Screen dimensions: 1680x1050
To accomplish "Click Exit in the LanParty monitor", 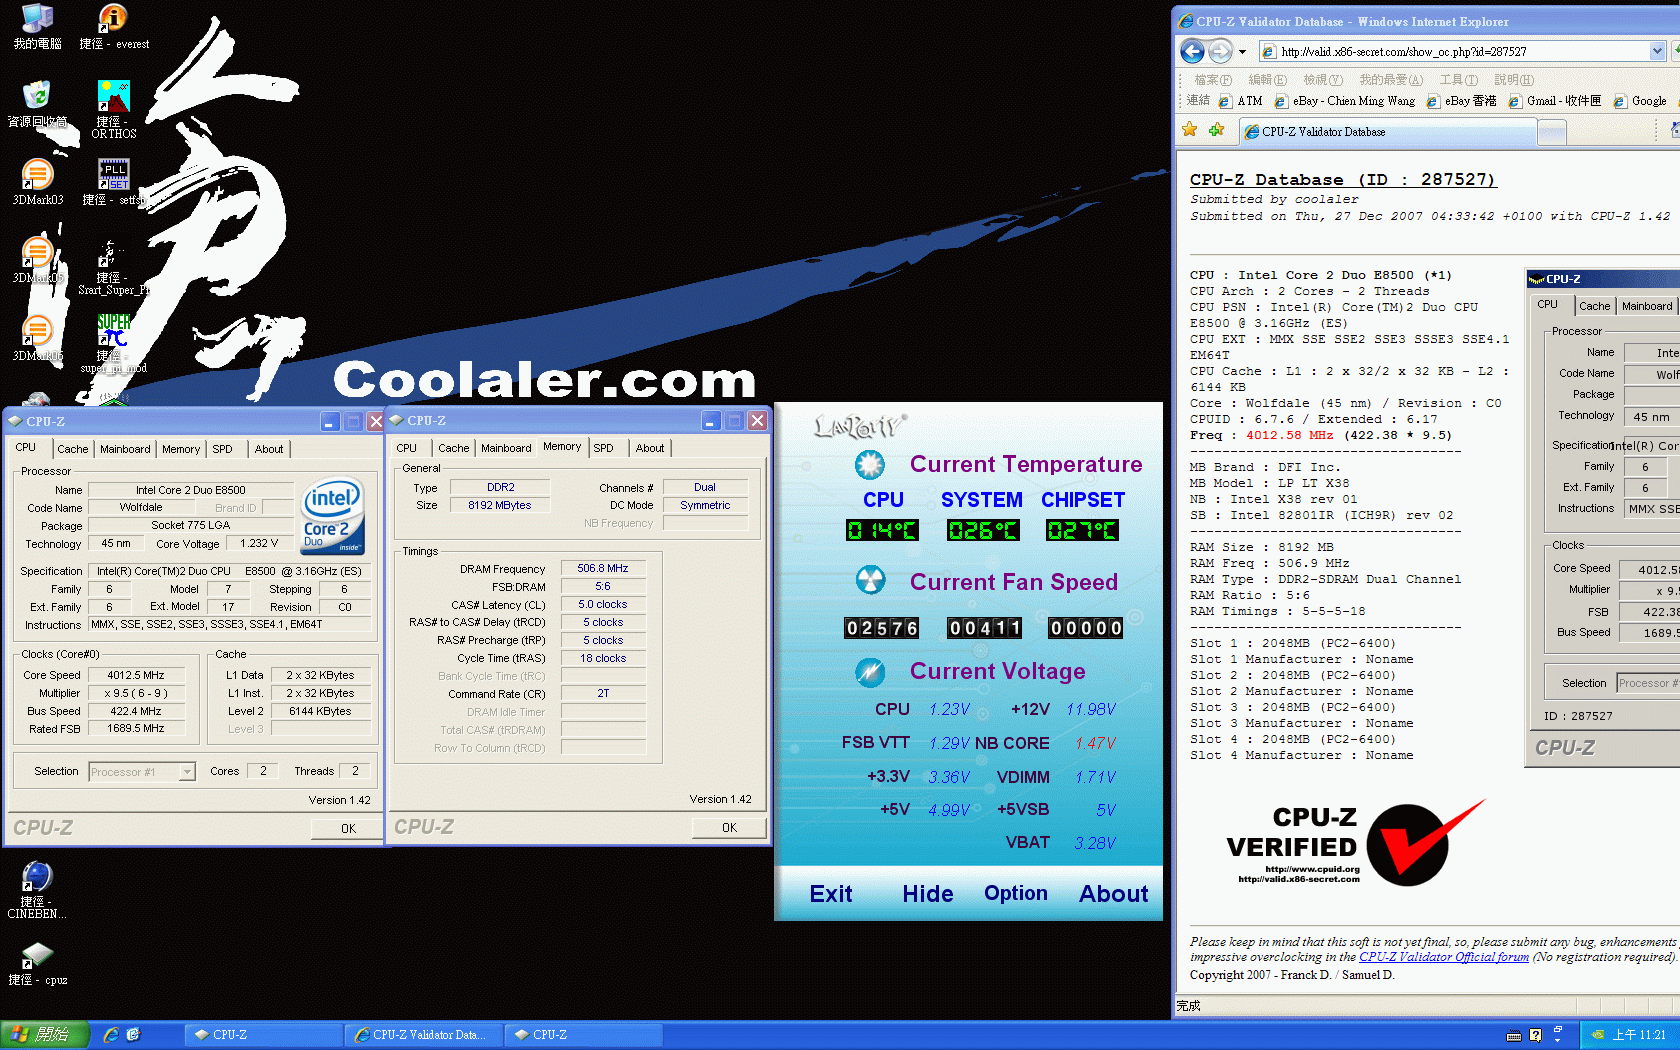I will (x=831, y=894).
